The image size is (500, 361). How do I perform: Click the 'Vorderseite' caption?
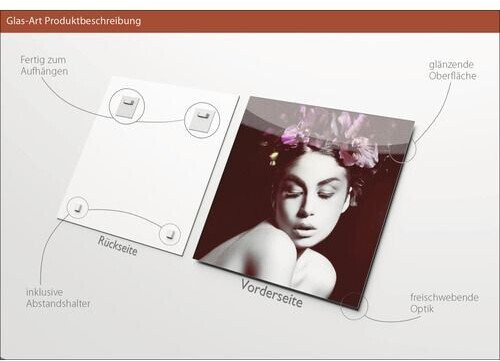[272, 293]
